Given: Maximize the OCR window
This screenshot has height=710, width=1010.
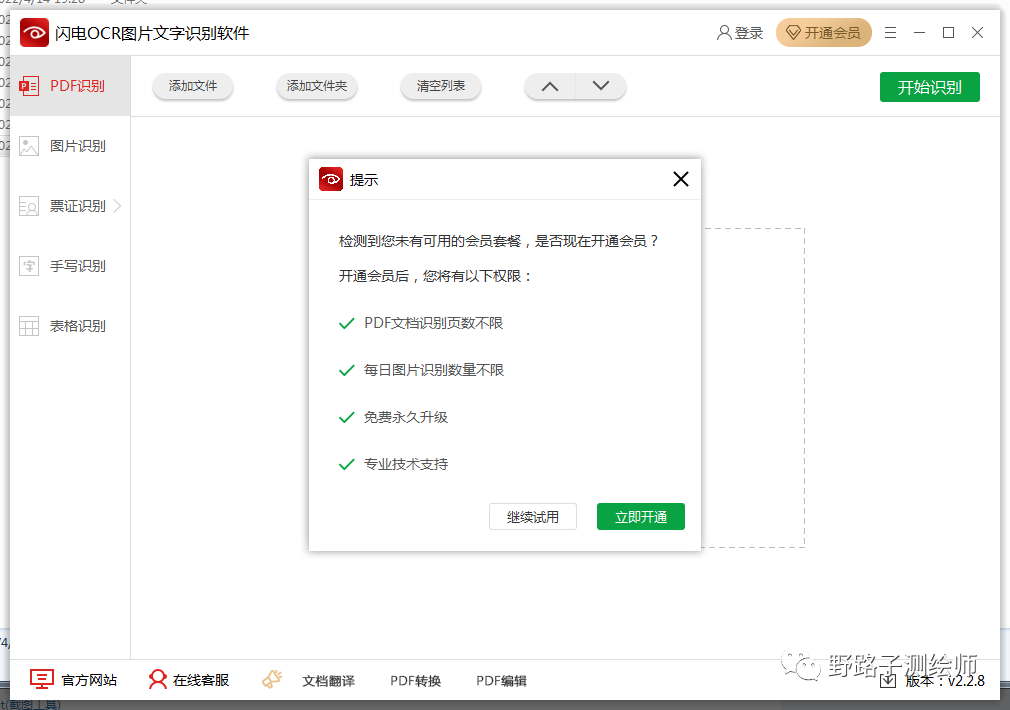Looking at the screenshot, I should (x=948, y=33).
